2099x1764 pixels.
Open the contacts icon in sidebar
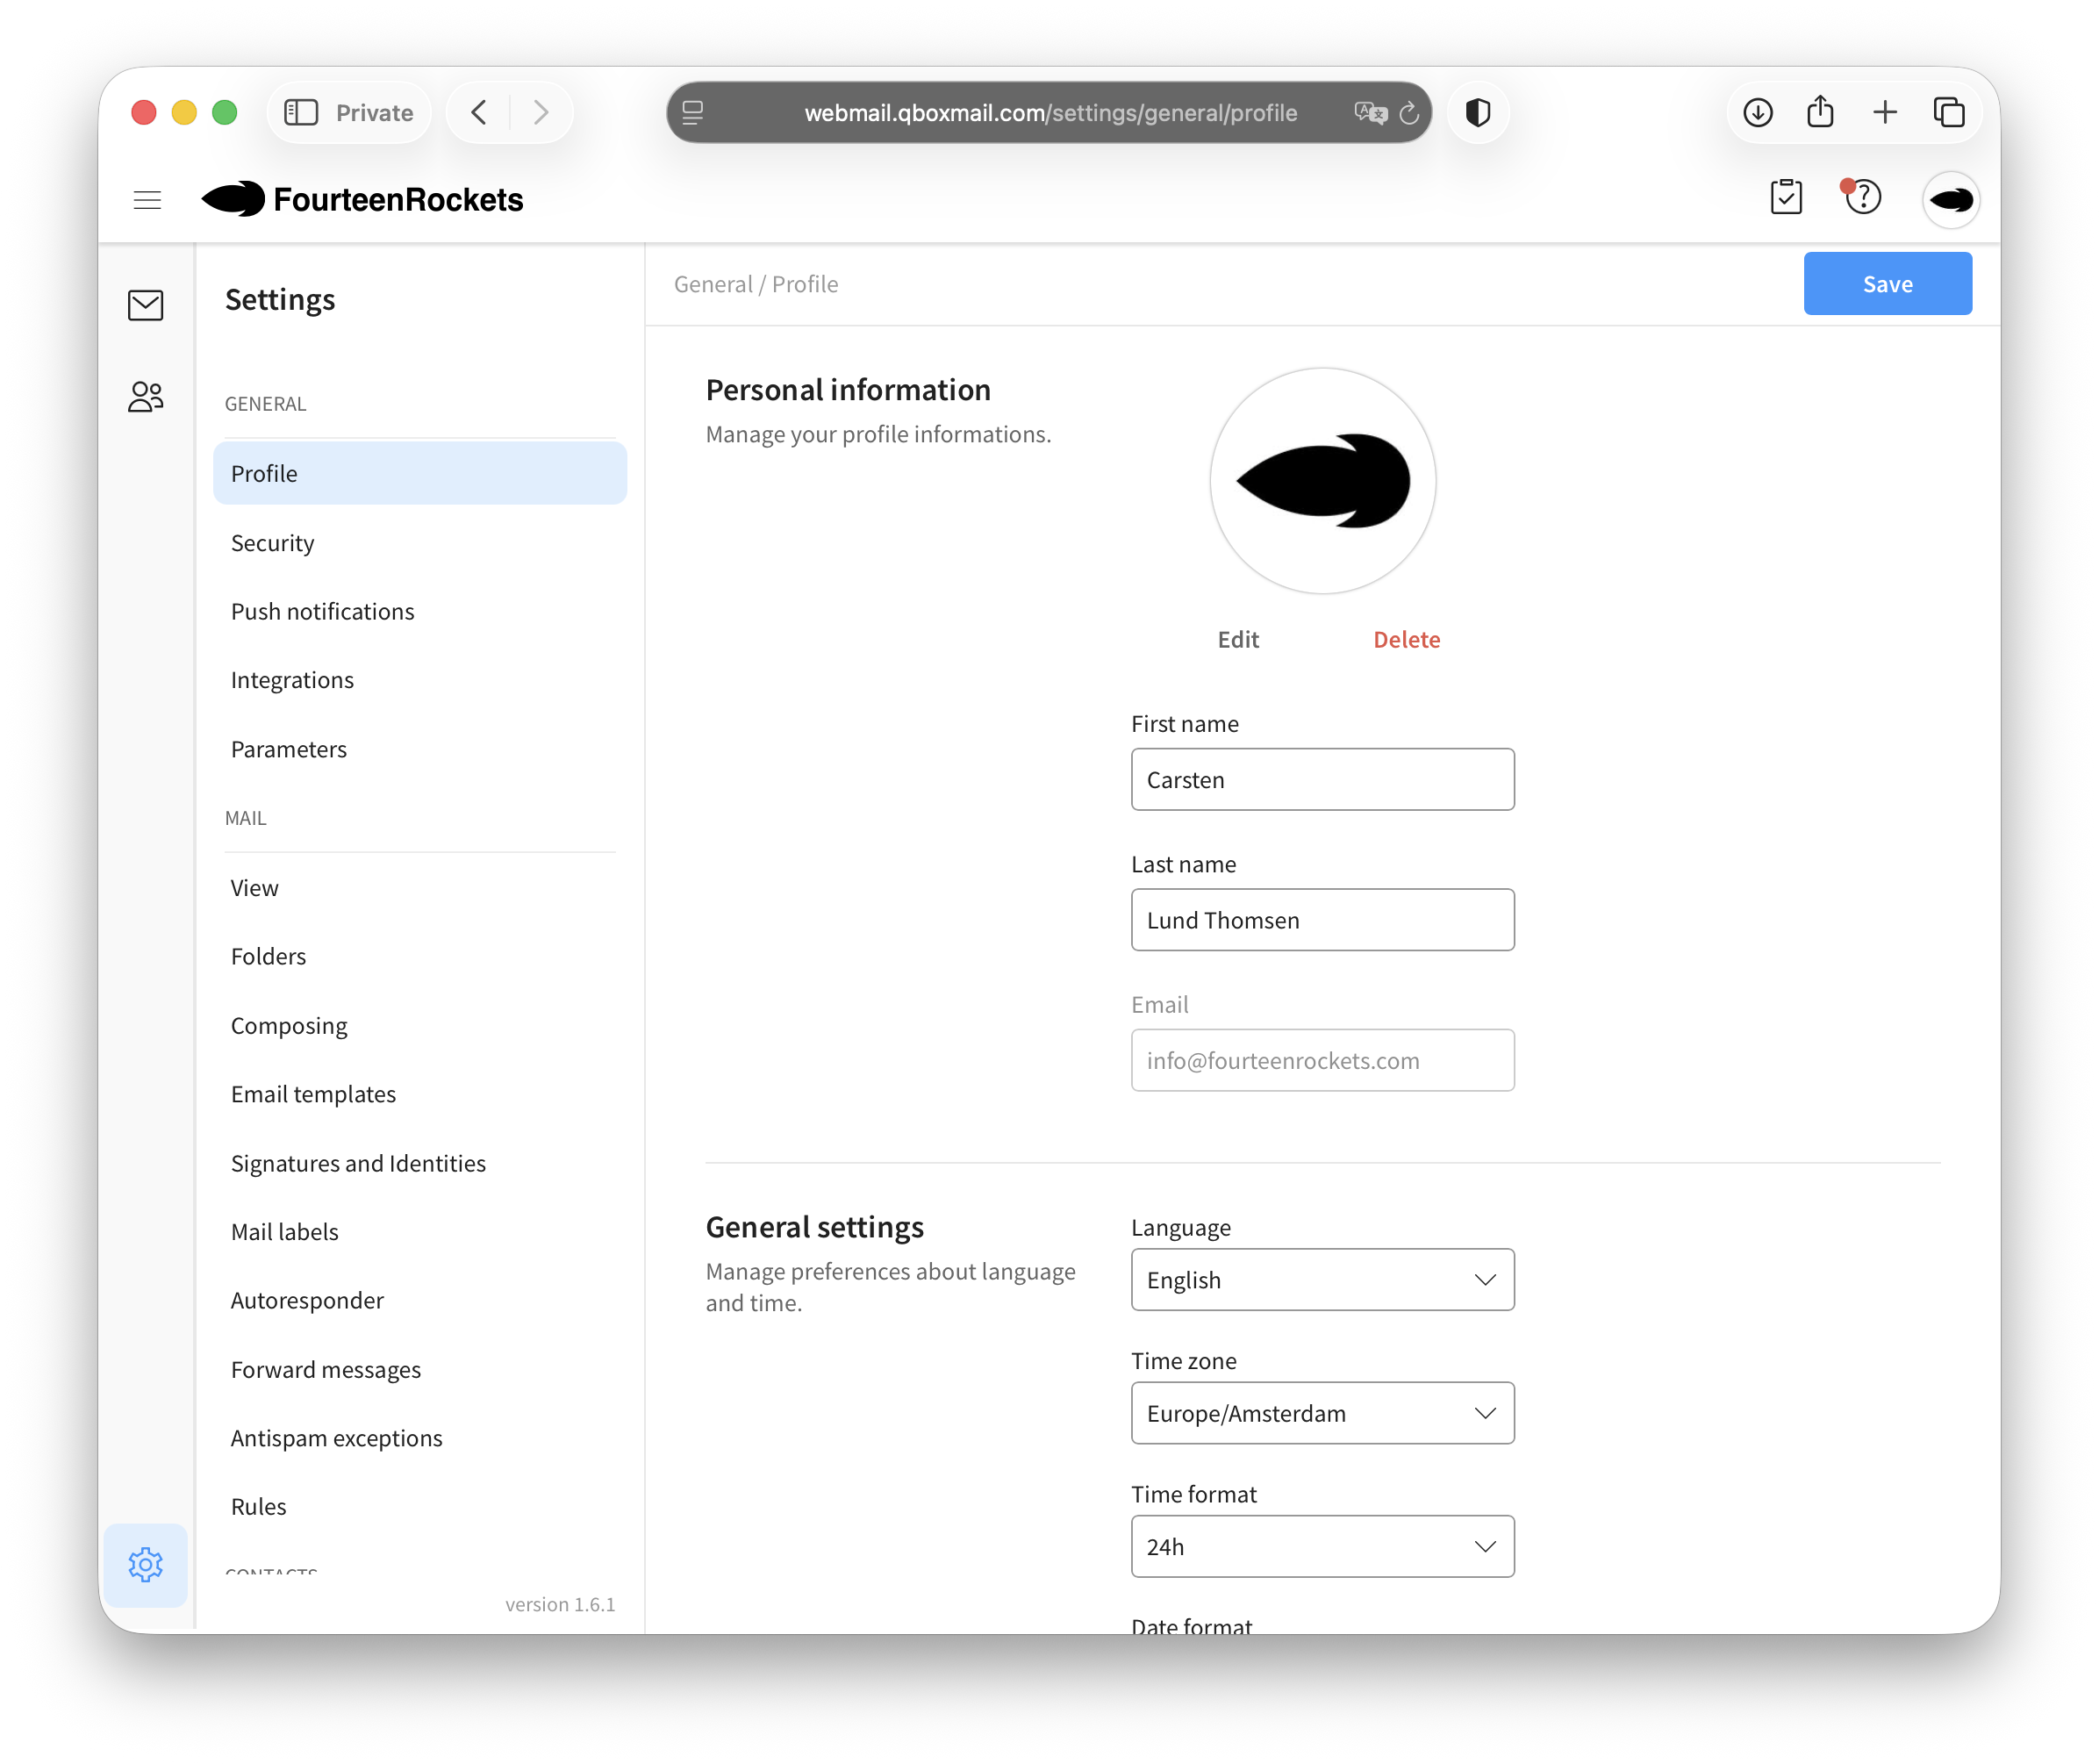click(146, 397)
